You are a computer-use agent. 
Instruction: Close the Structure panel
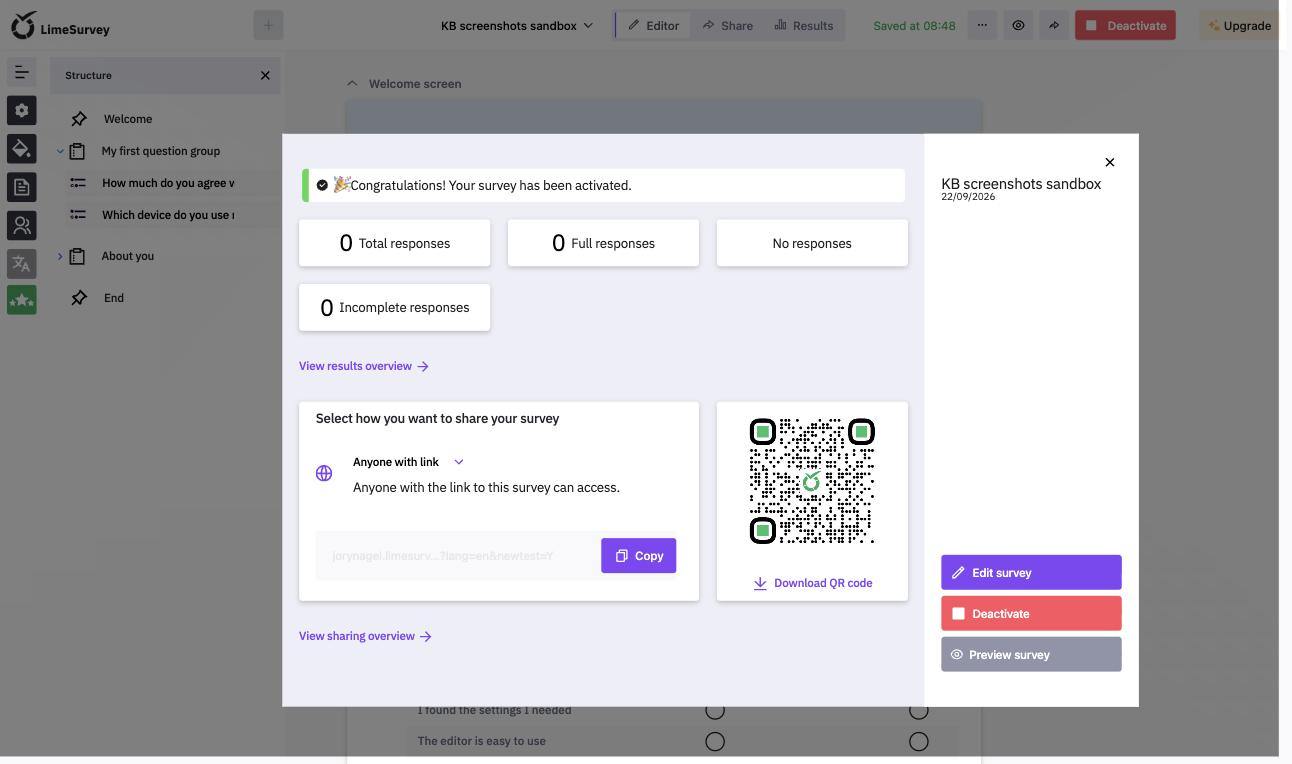(x=265, y=75)
